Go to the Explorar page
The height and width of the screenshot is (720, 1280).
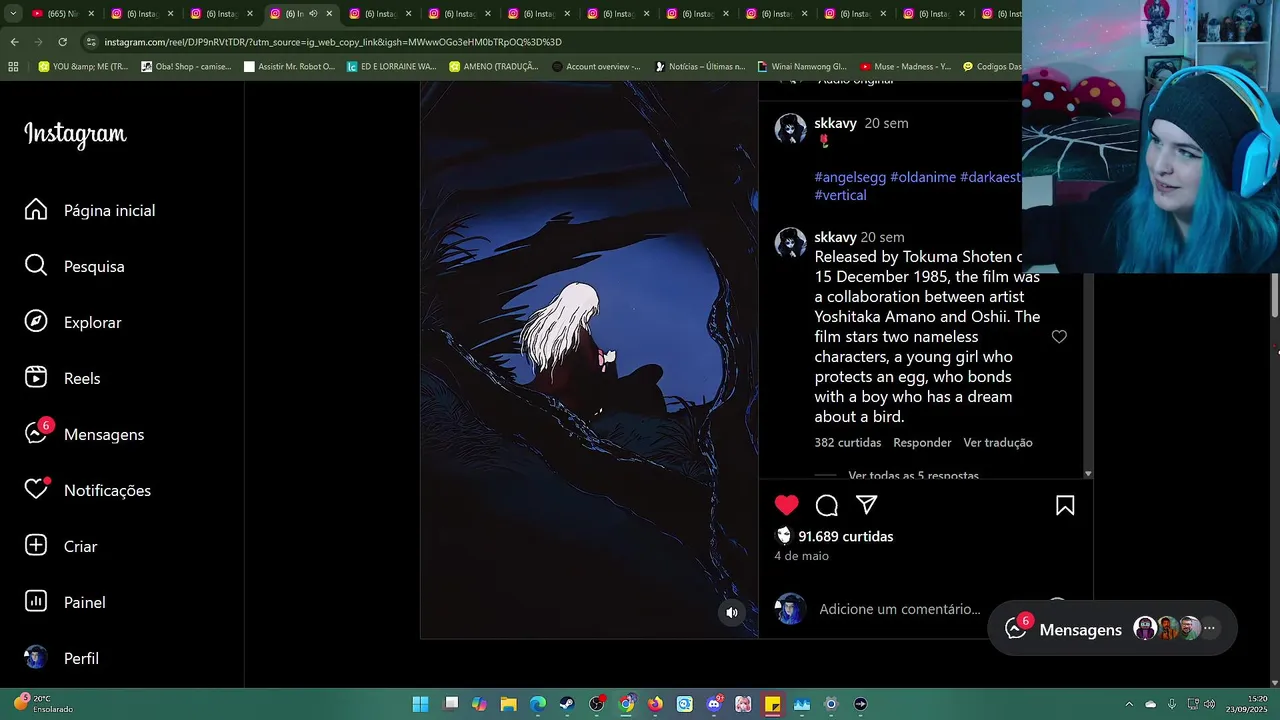pos(73,322)
